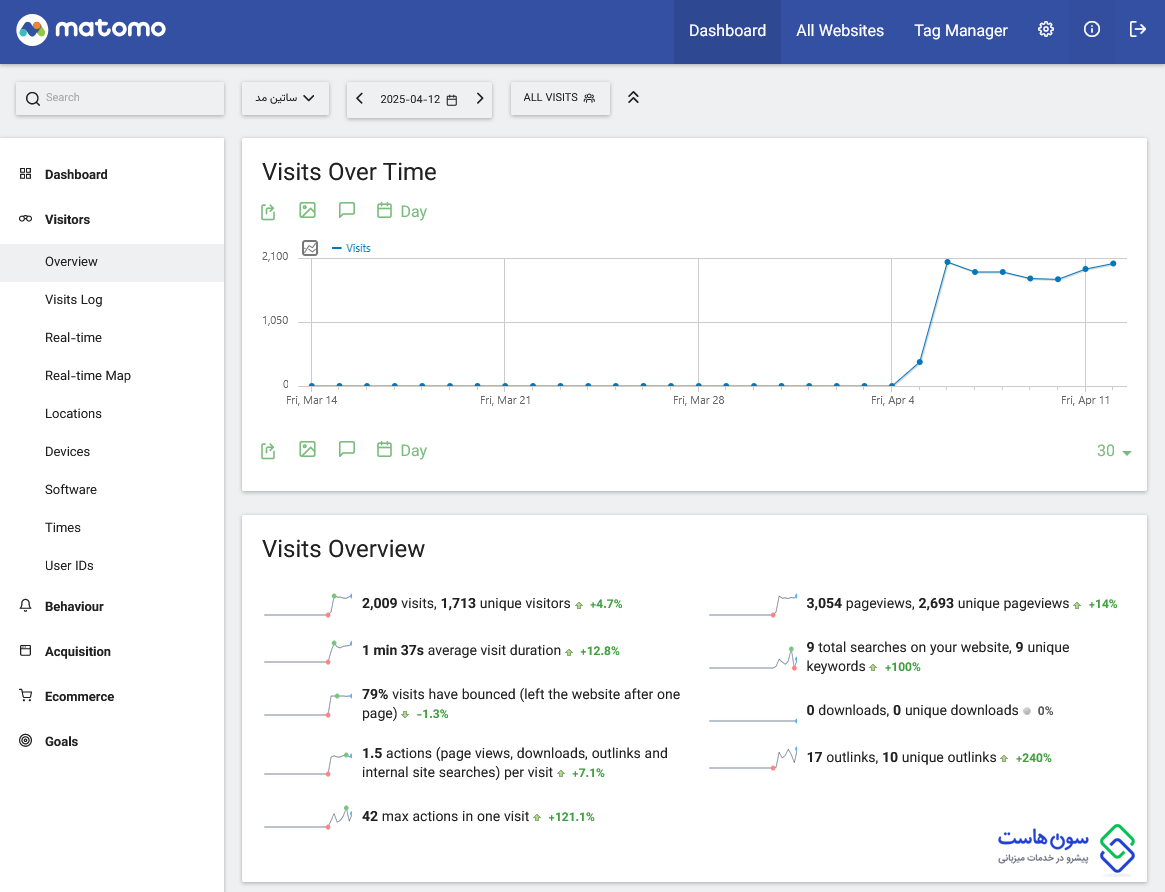Click the search magnifier icon
The height and width of the screenshot is (892, 1165).
pos(33,99)
